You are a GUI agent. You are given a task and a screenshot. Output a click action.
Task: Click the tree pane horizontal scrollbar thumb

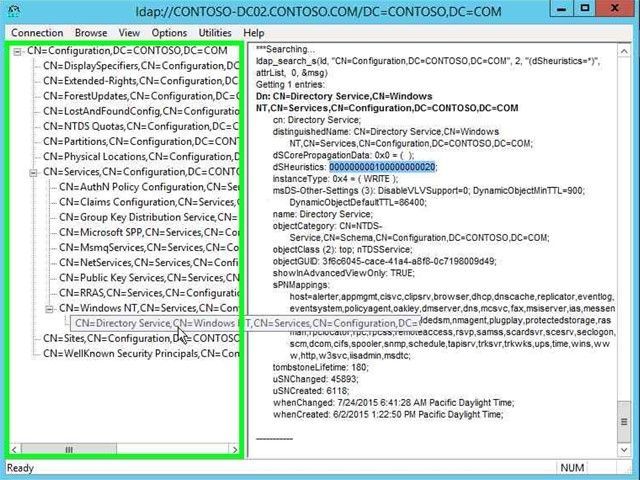point(69,449)
